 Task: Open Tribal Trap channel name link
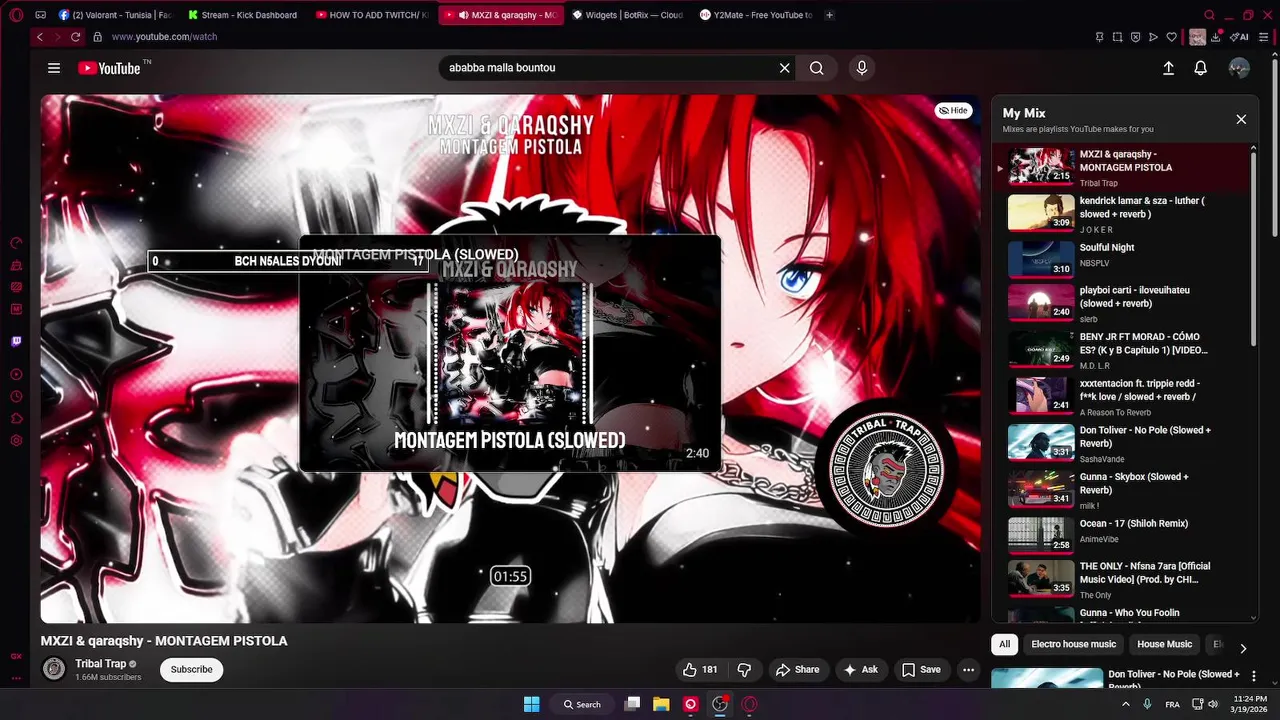(100, 664)
